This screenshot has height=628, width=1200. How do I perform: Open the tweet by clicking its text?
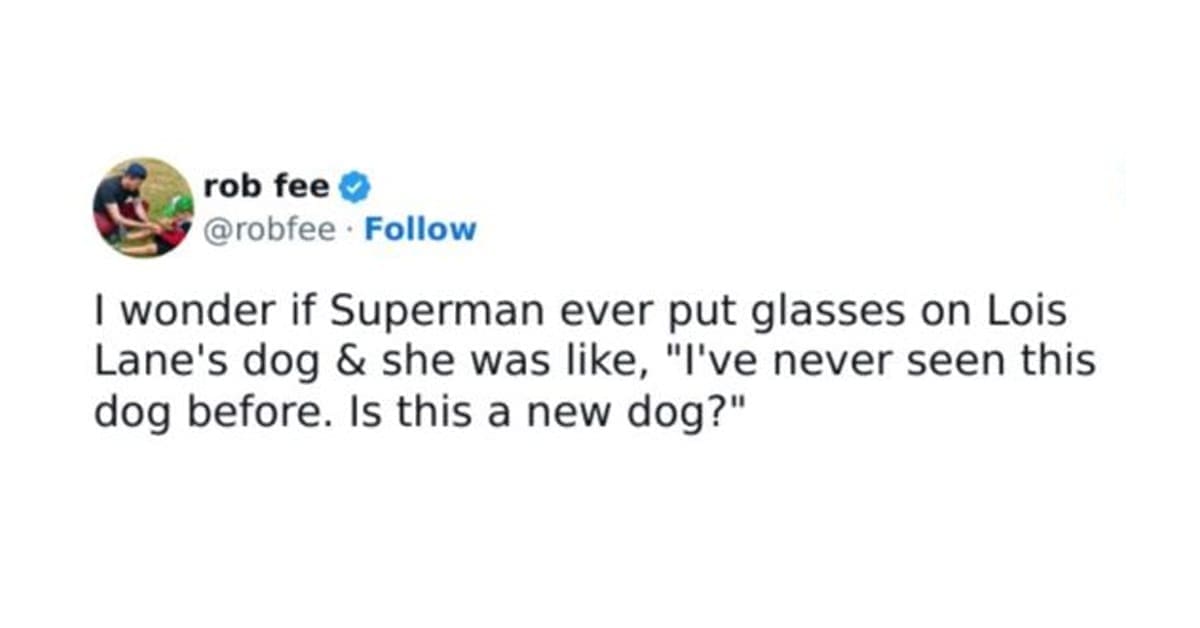point(580,360)
